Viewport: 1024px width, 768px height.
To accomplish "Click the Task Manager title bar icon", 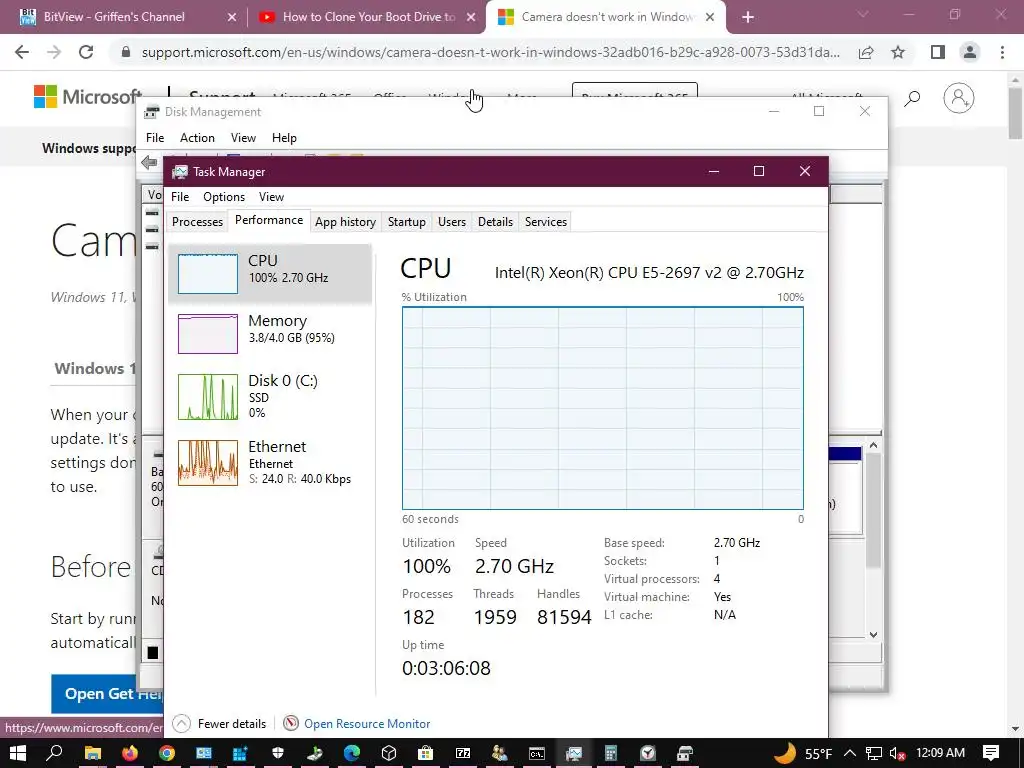I will 180,172.
